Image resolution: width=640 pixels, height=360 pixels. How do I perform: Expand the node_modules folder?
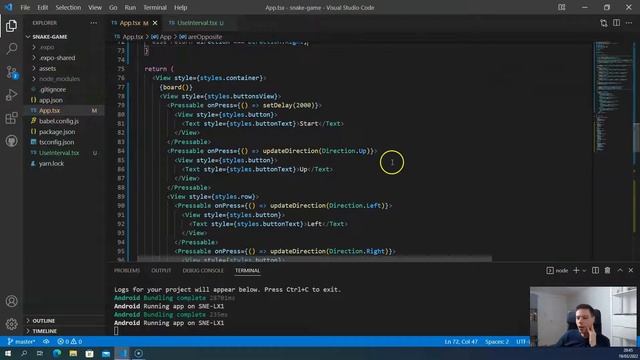point(59,79)
